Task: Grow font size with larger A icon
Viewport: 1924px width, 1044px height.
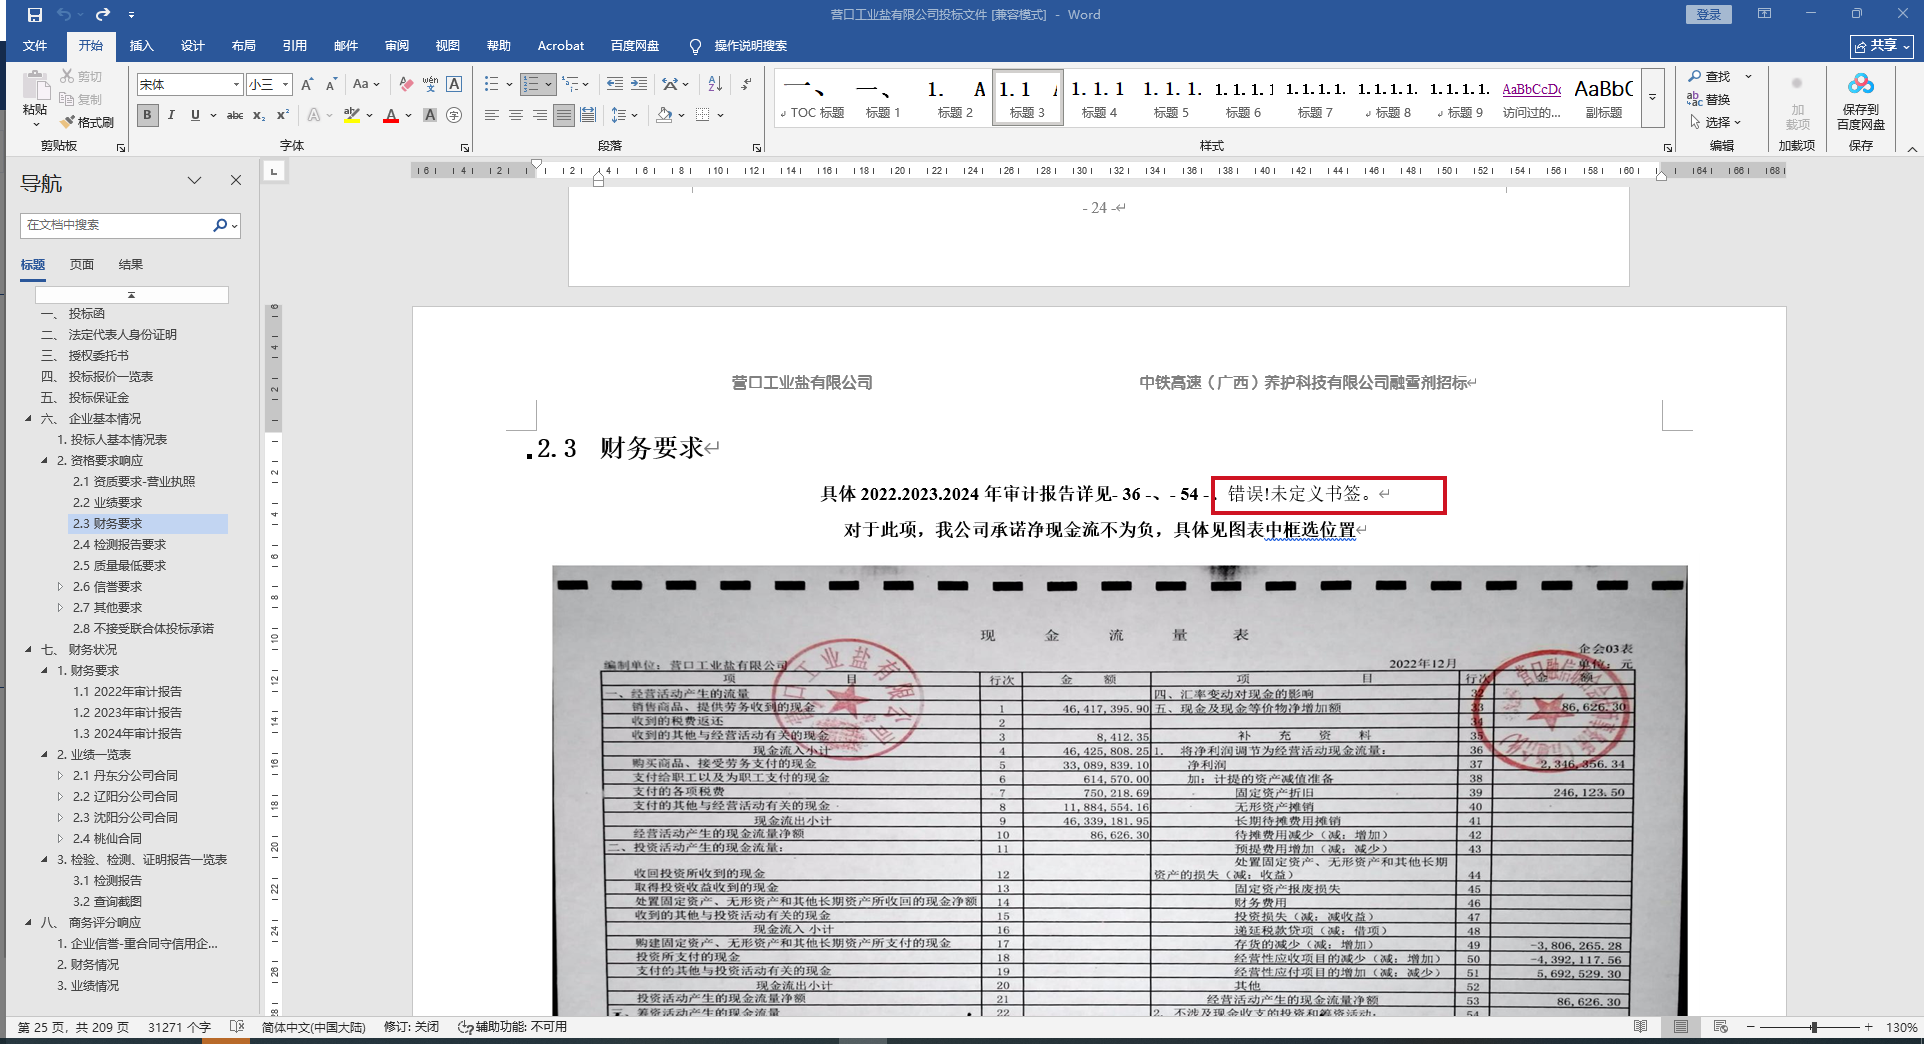Action: tap(307, 85)
